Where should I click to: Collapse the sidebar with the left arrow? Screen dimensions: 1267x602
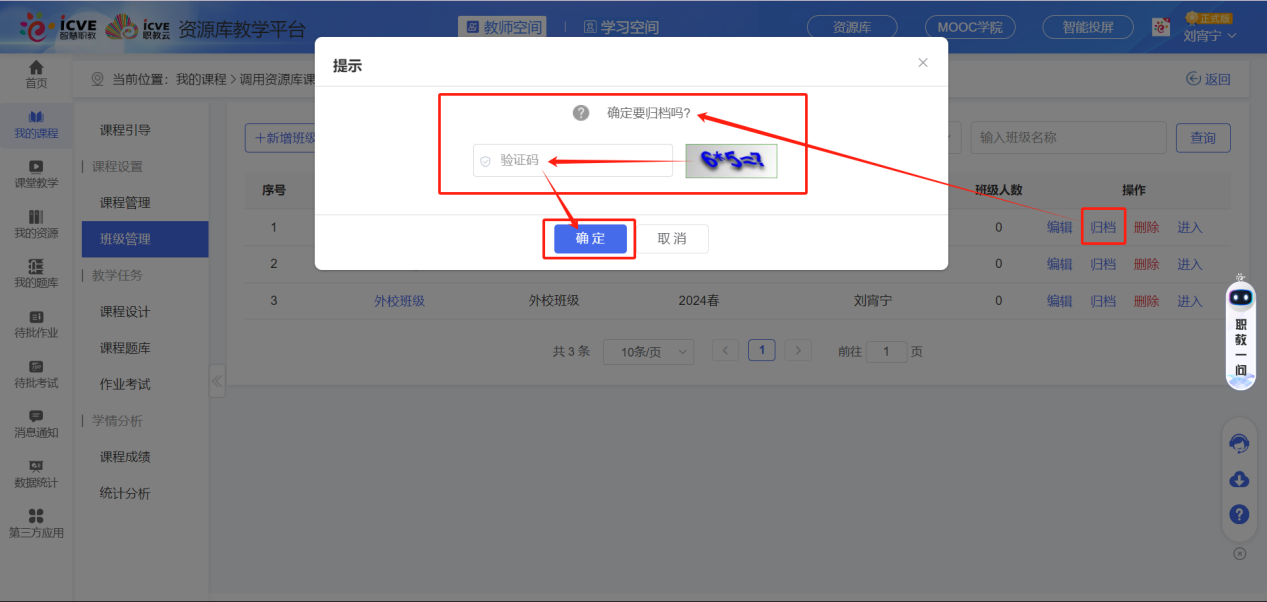click(217, 380)
